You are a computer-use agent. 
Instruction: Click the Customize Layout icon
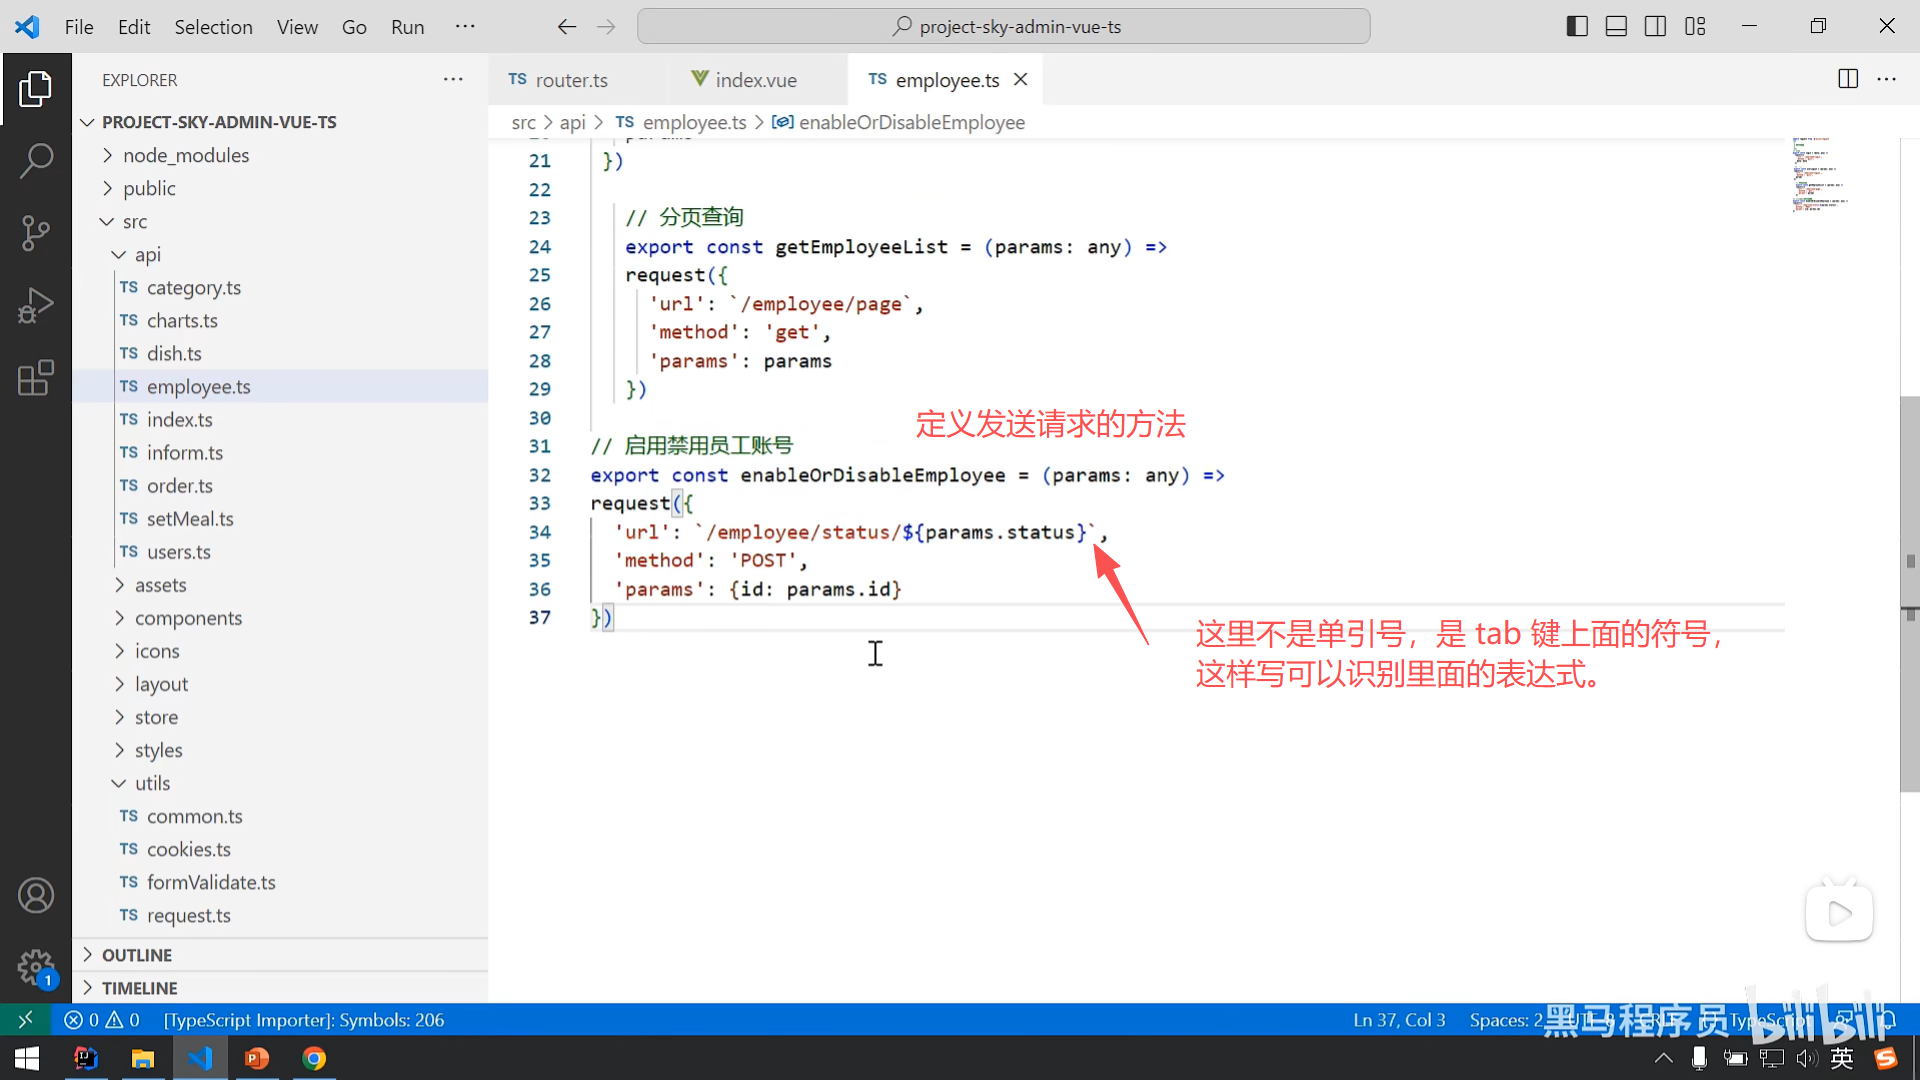click(1695, 27)
